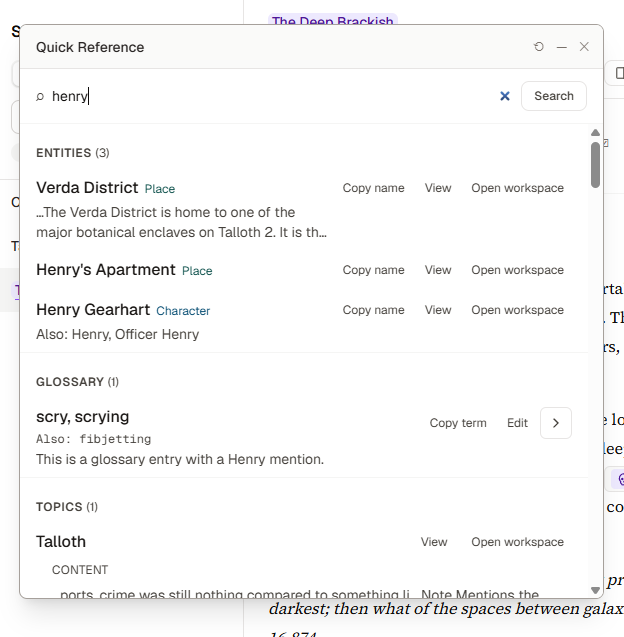Image resolution: width=624 pixels, height=637 pixels.
Task: Click 'The Deep Brackish' link in background document
Action: (x=333, y=20)
